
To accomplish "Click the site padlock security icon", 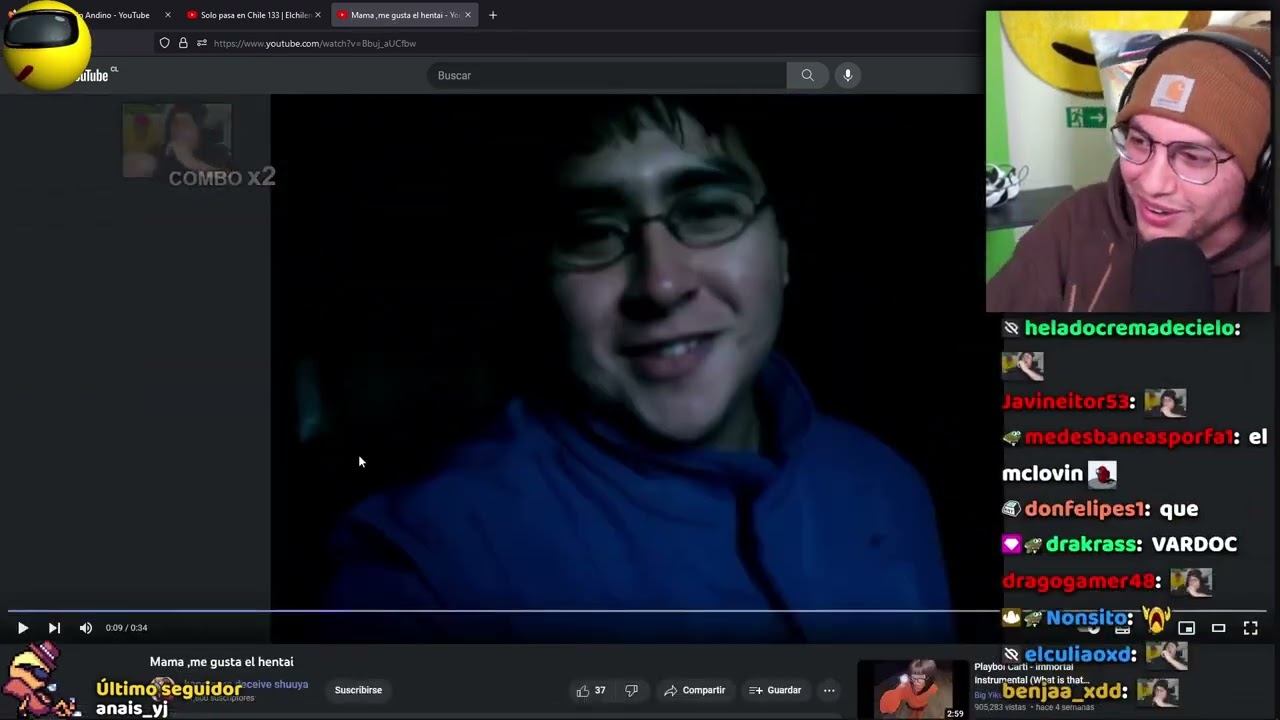I will click(x=183, y=43).
